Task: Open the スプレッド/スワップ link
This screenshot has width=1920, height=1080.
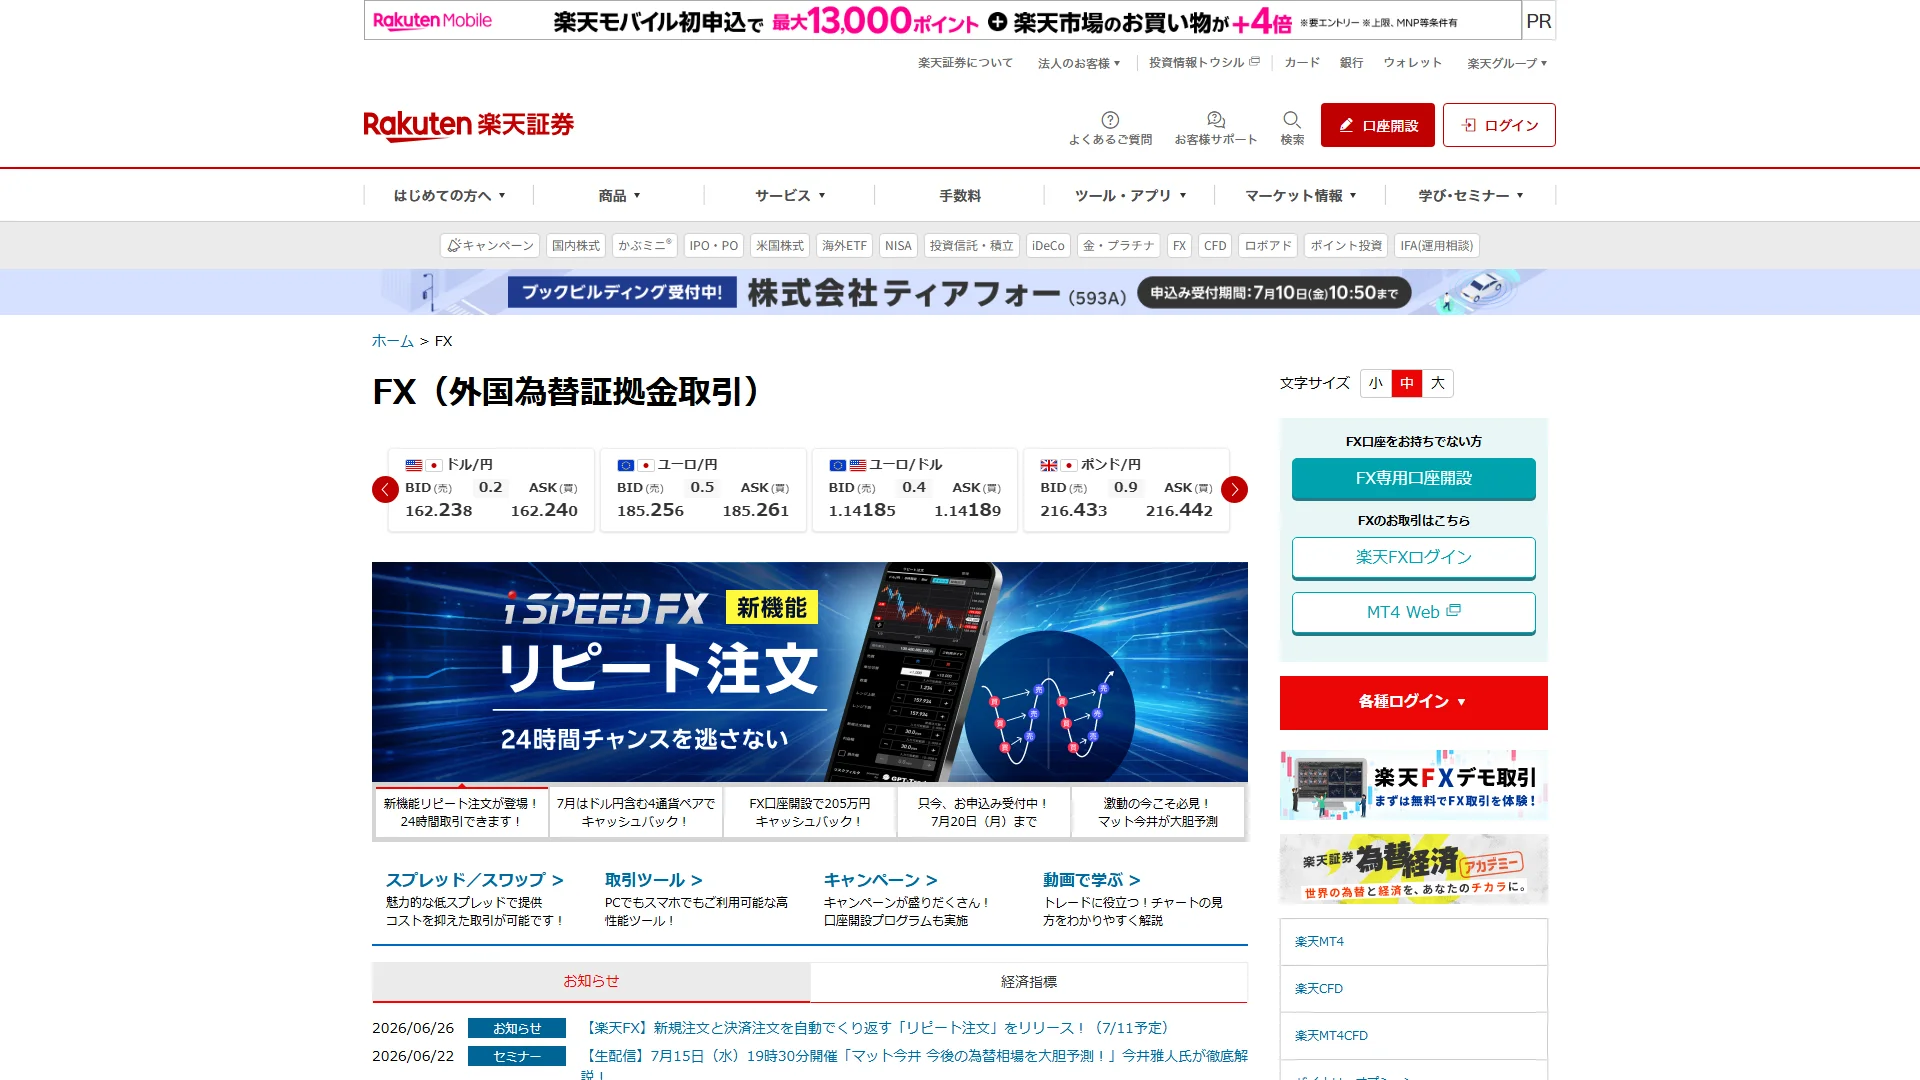Action: click(x=475, y=880)
